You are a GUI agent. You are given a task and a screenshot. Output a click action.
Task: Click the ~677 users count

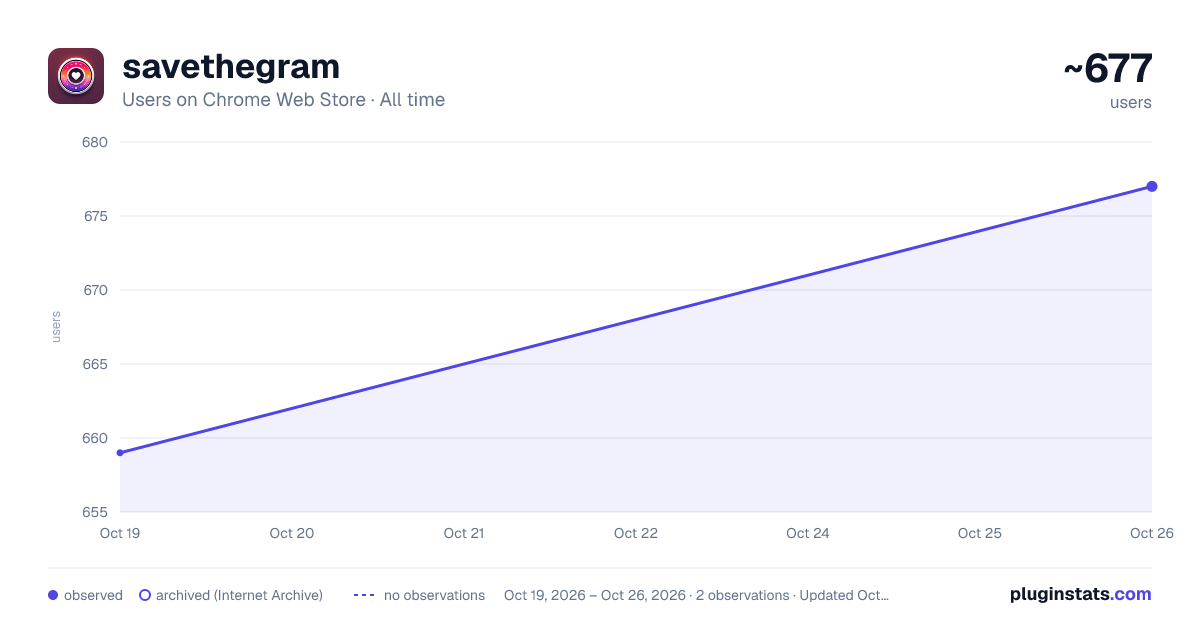tap(1108, 69)
